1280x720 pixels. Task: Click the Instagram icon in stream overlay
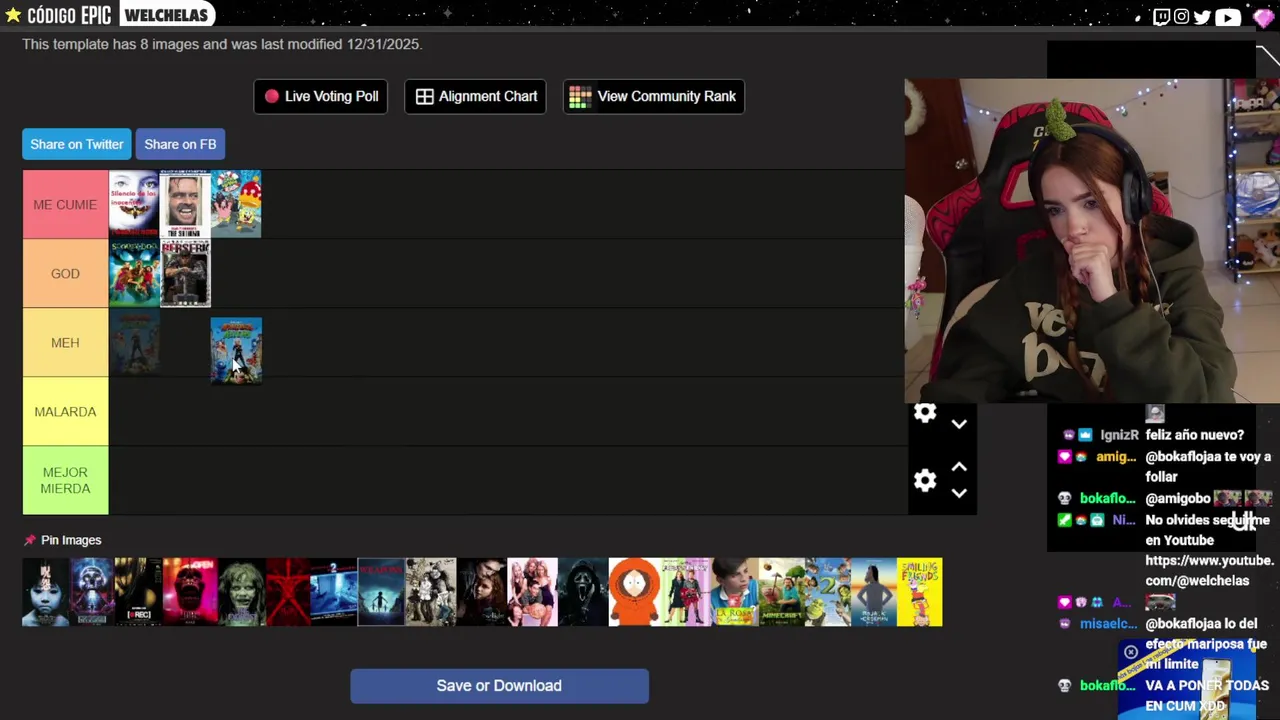click(1181, 16)
